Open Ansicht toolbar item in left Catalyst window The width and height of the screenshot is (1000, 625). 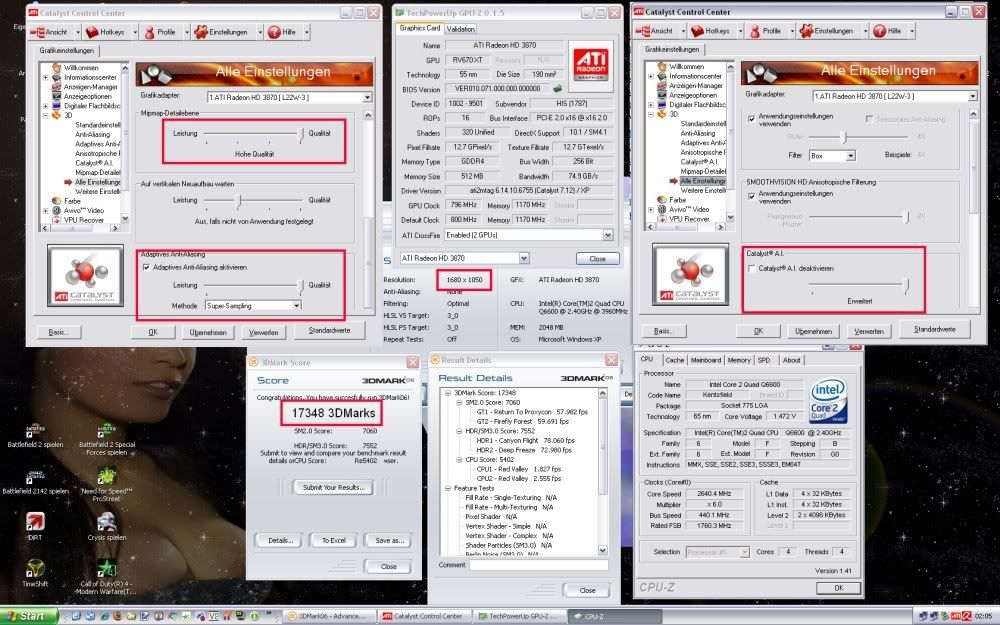pyautogui.click(x=51, y=32)
